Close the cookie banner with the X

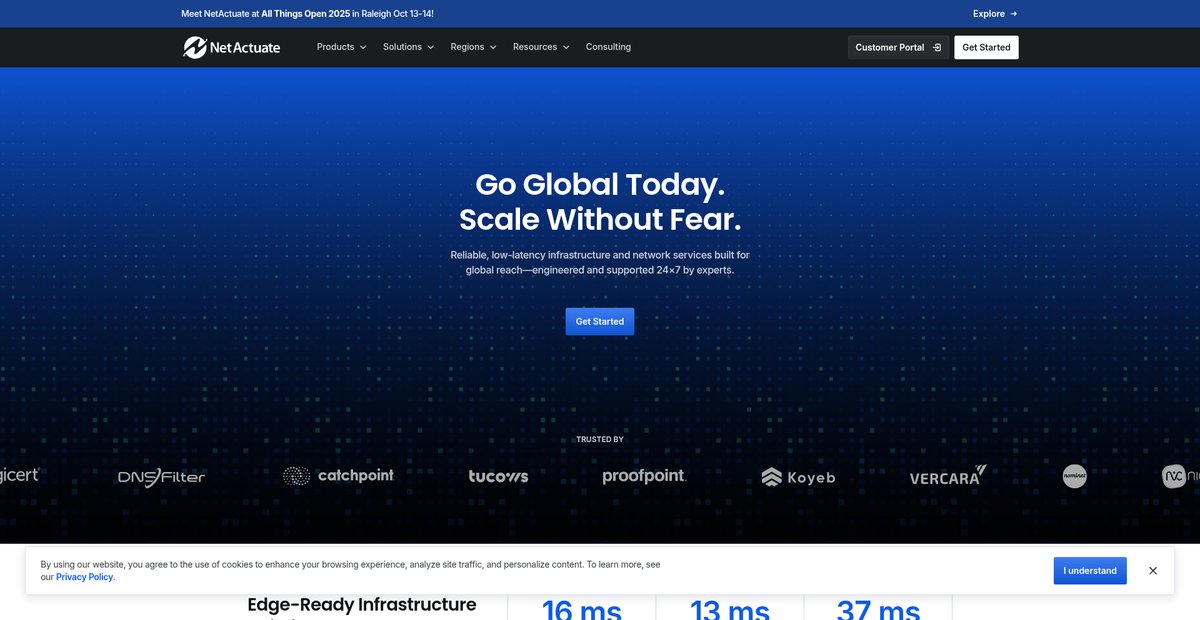click(1153, 571)
